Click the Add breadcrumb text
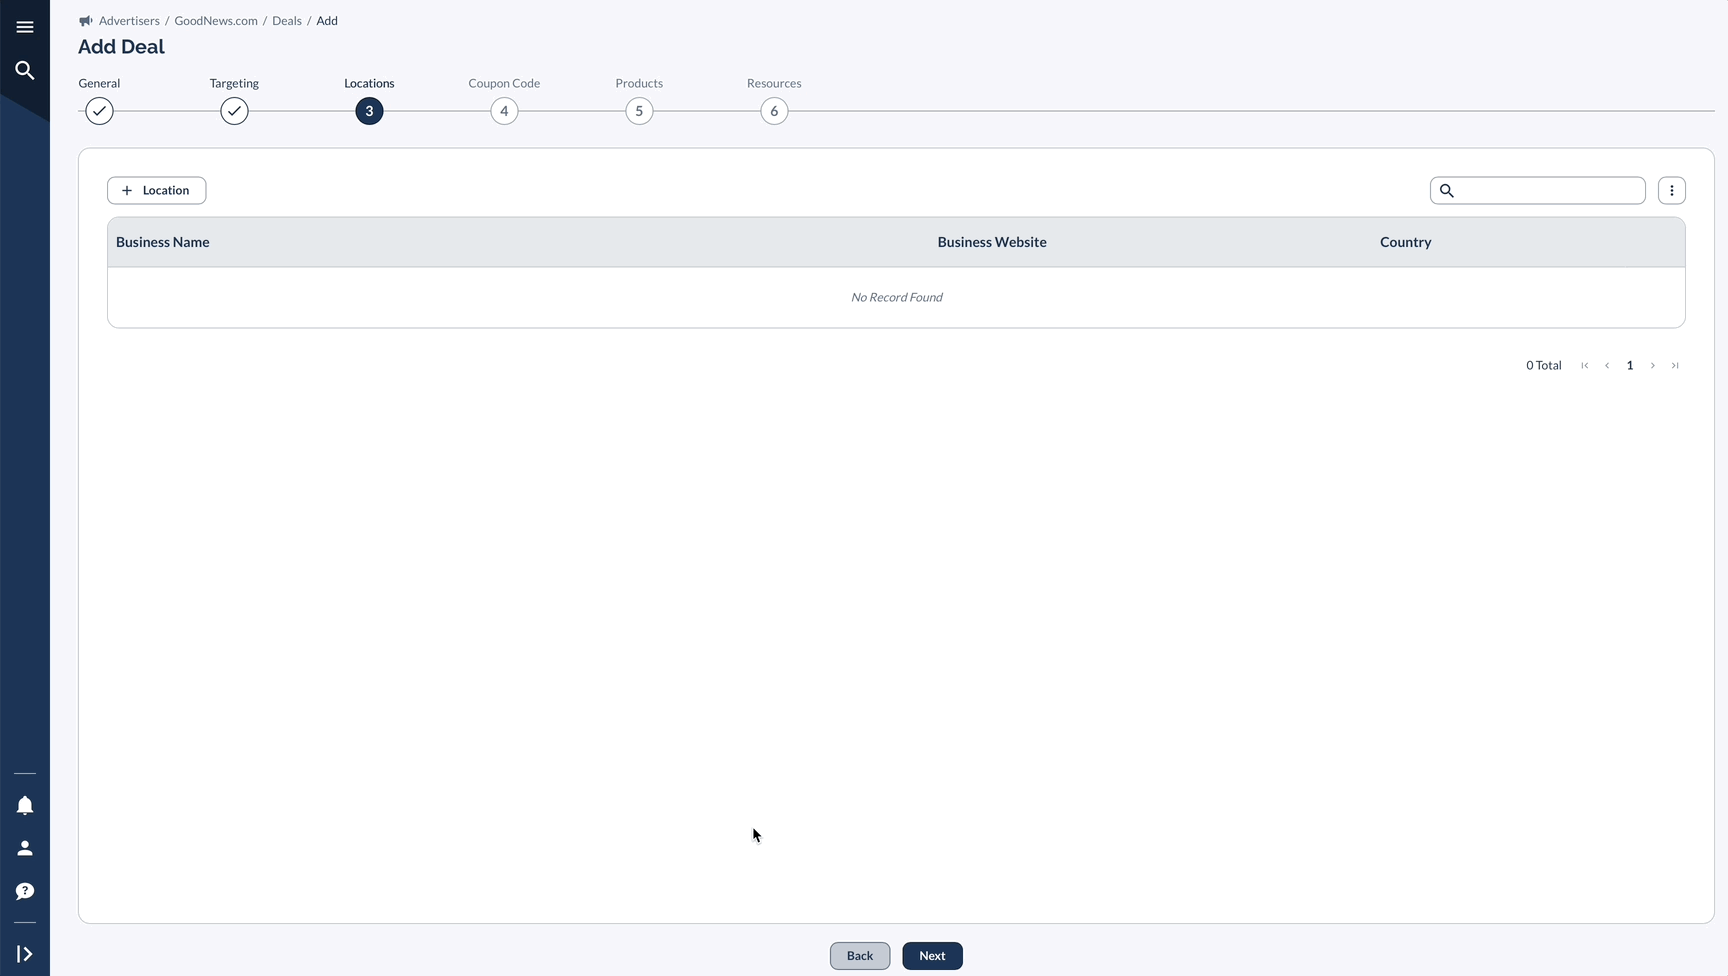Screen dimensions: 1728x976 coord(327,21)
